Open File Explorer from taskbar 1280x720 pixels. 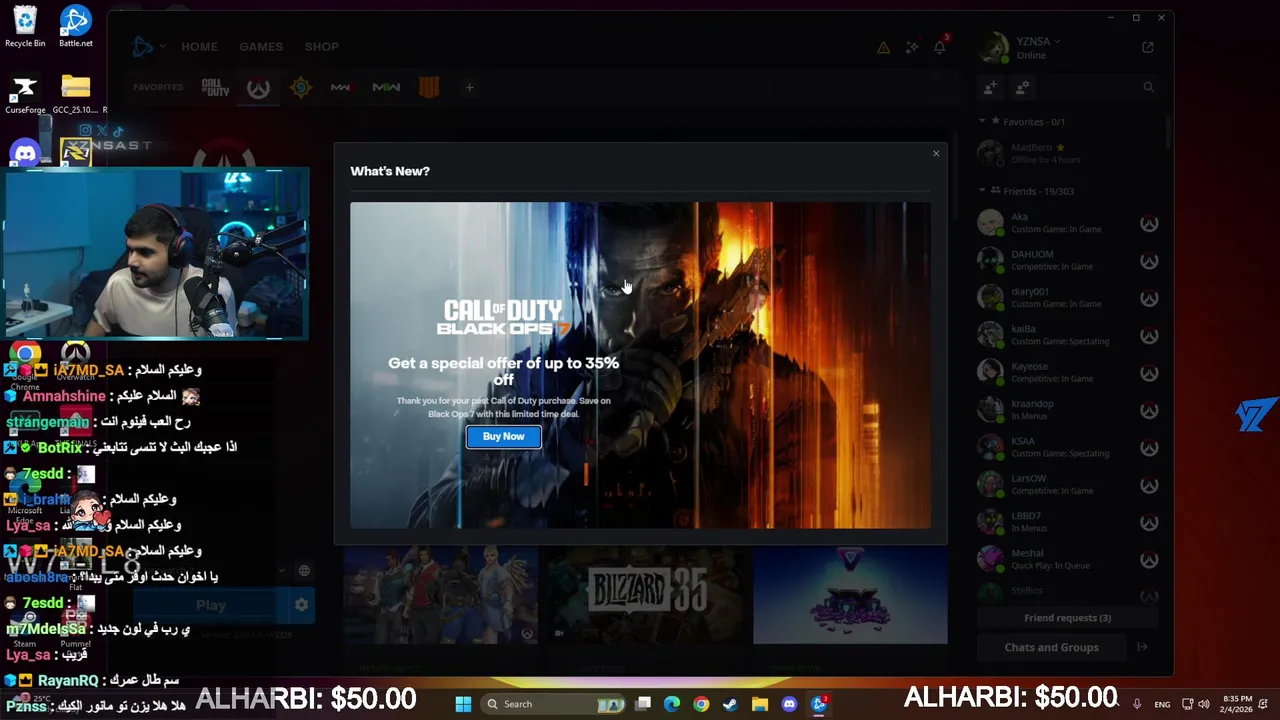(x=760, y=704)
